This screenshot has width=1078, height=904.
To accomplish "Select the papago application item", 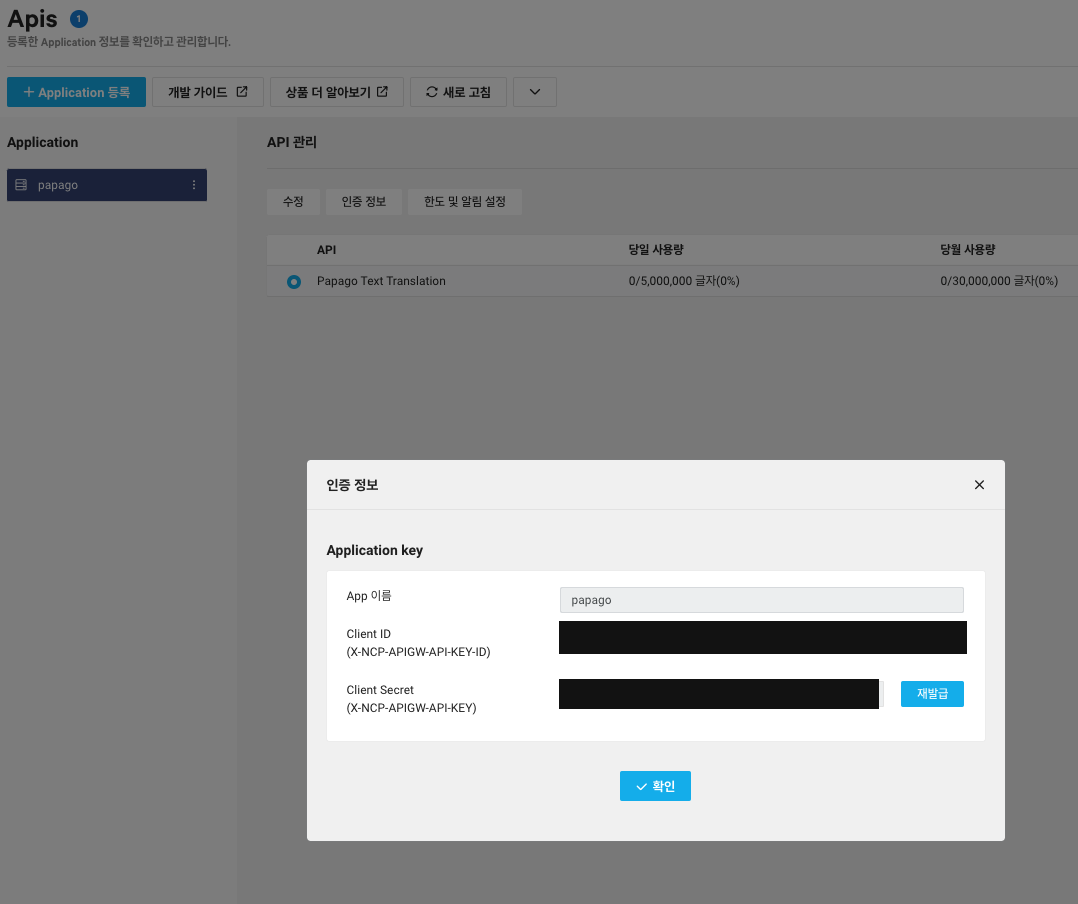I will (x=107, y=185).
